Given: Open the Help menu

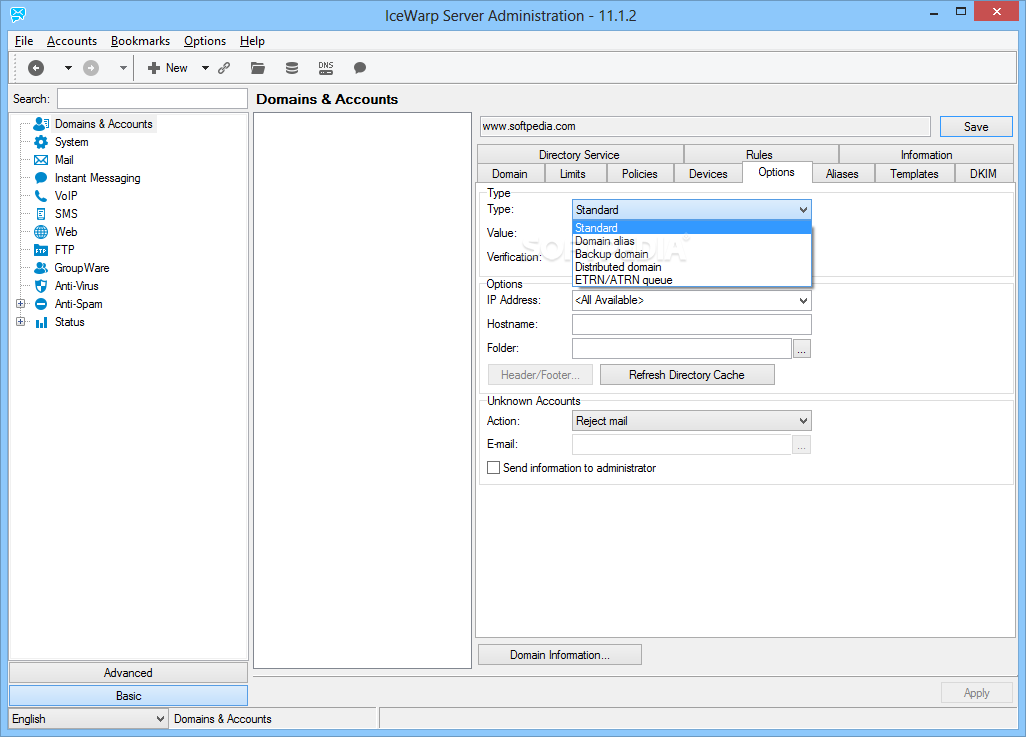Looking at the screenshot, I should click(252, 41).
